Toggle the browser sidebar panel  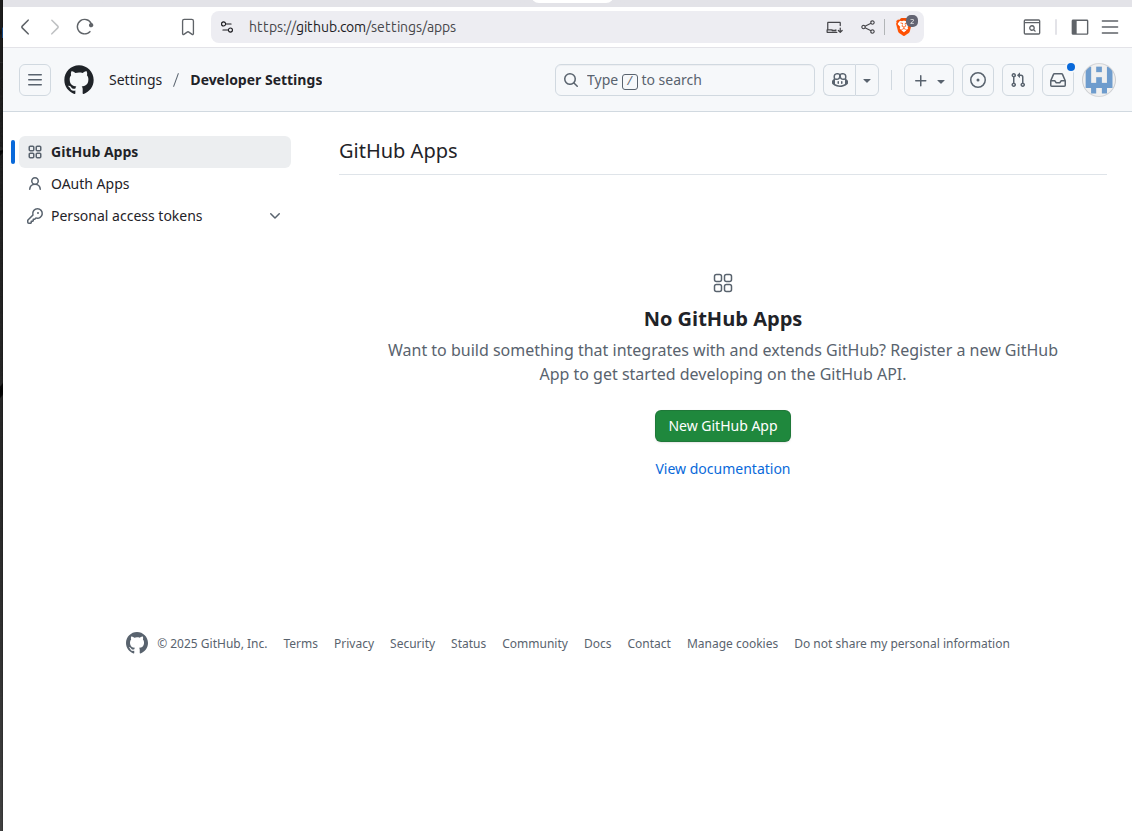click(1079, 27)
